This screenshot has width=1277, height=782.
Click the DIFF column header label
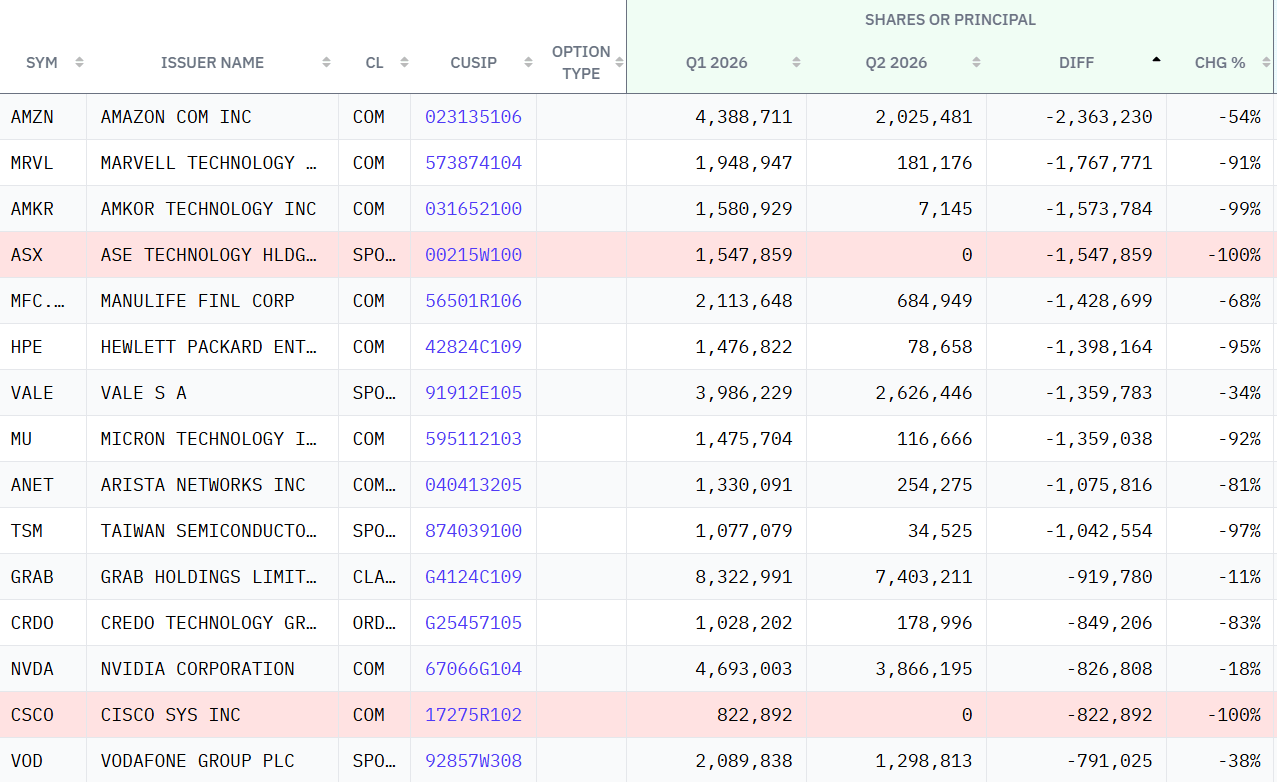point(1076,62)
